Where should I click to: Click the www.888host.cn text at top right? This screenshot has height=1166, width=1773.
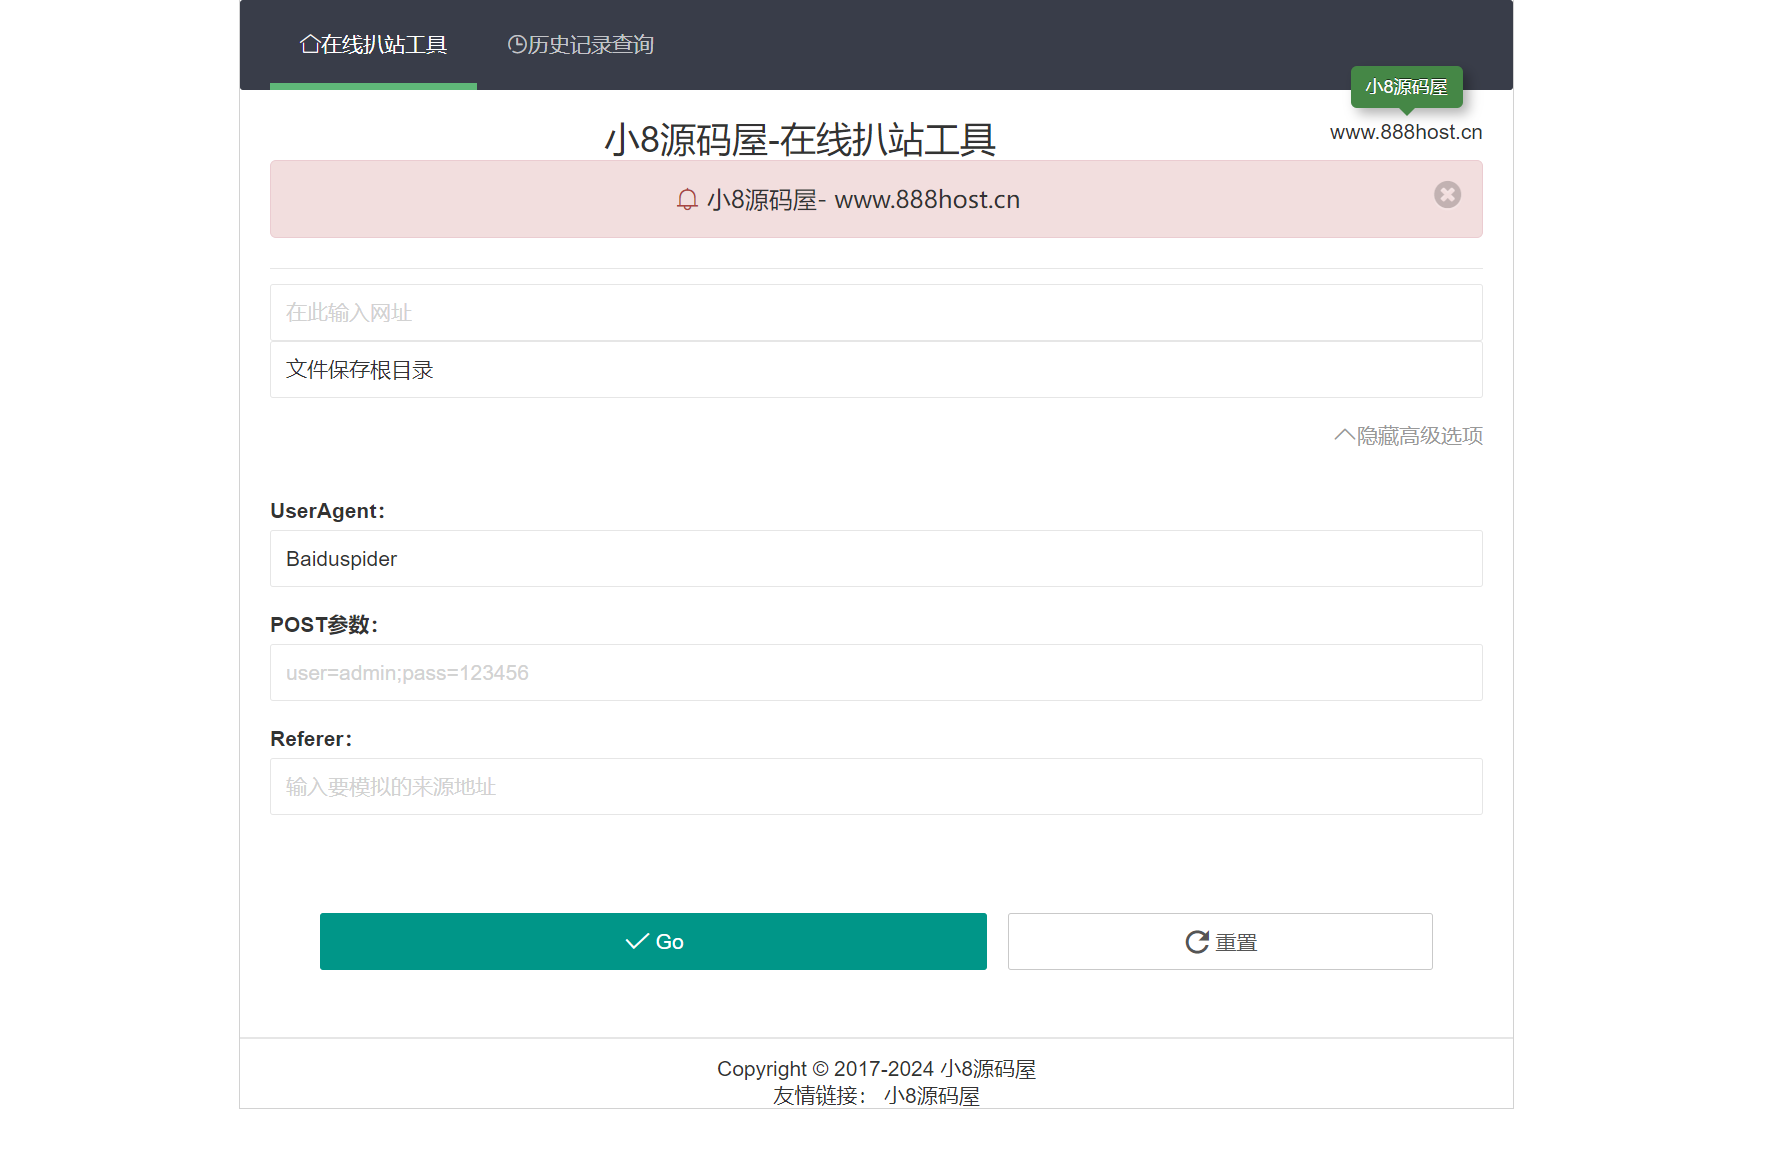point(1406,132)
